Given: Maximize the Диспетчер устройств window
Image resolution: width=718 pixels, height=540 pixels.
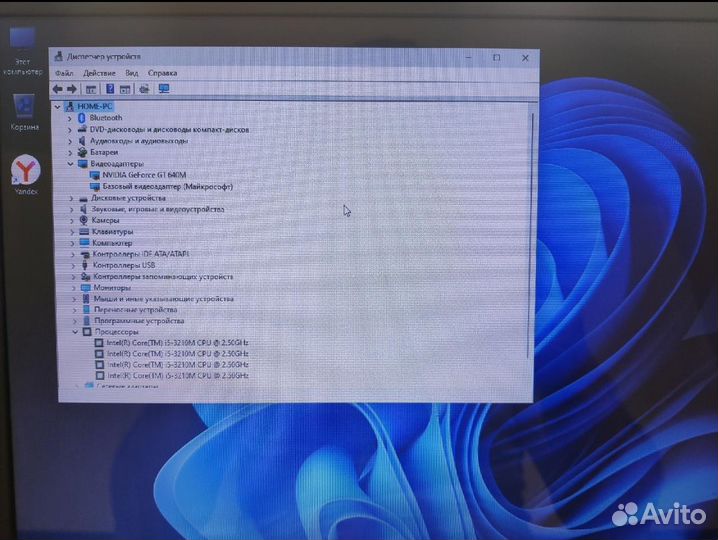Looking at the screenshot, I should (496, 58).
